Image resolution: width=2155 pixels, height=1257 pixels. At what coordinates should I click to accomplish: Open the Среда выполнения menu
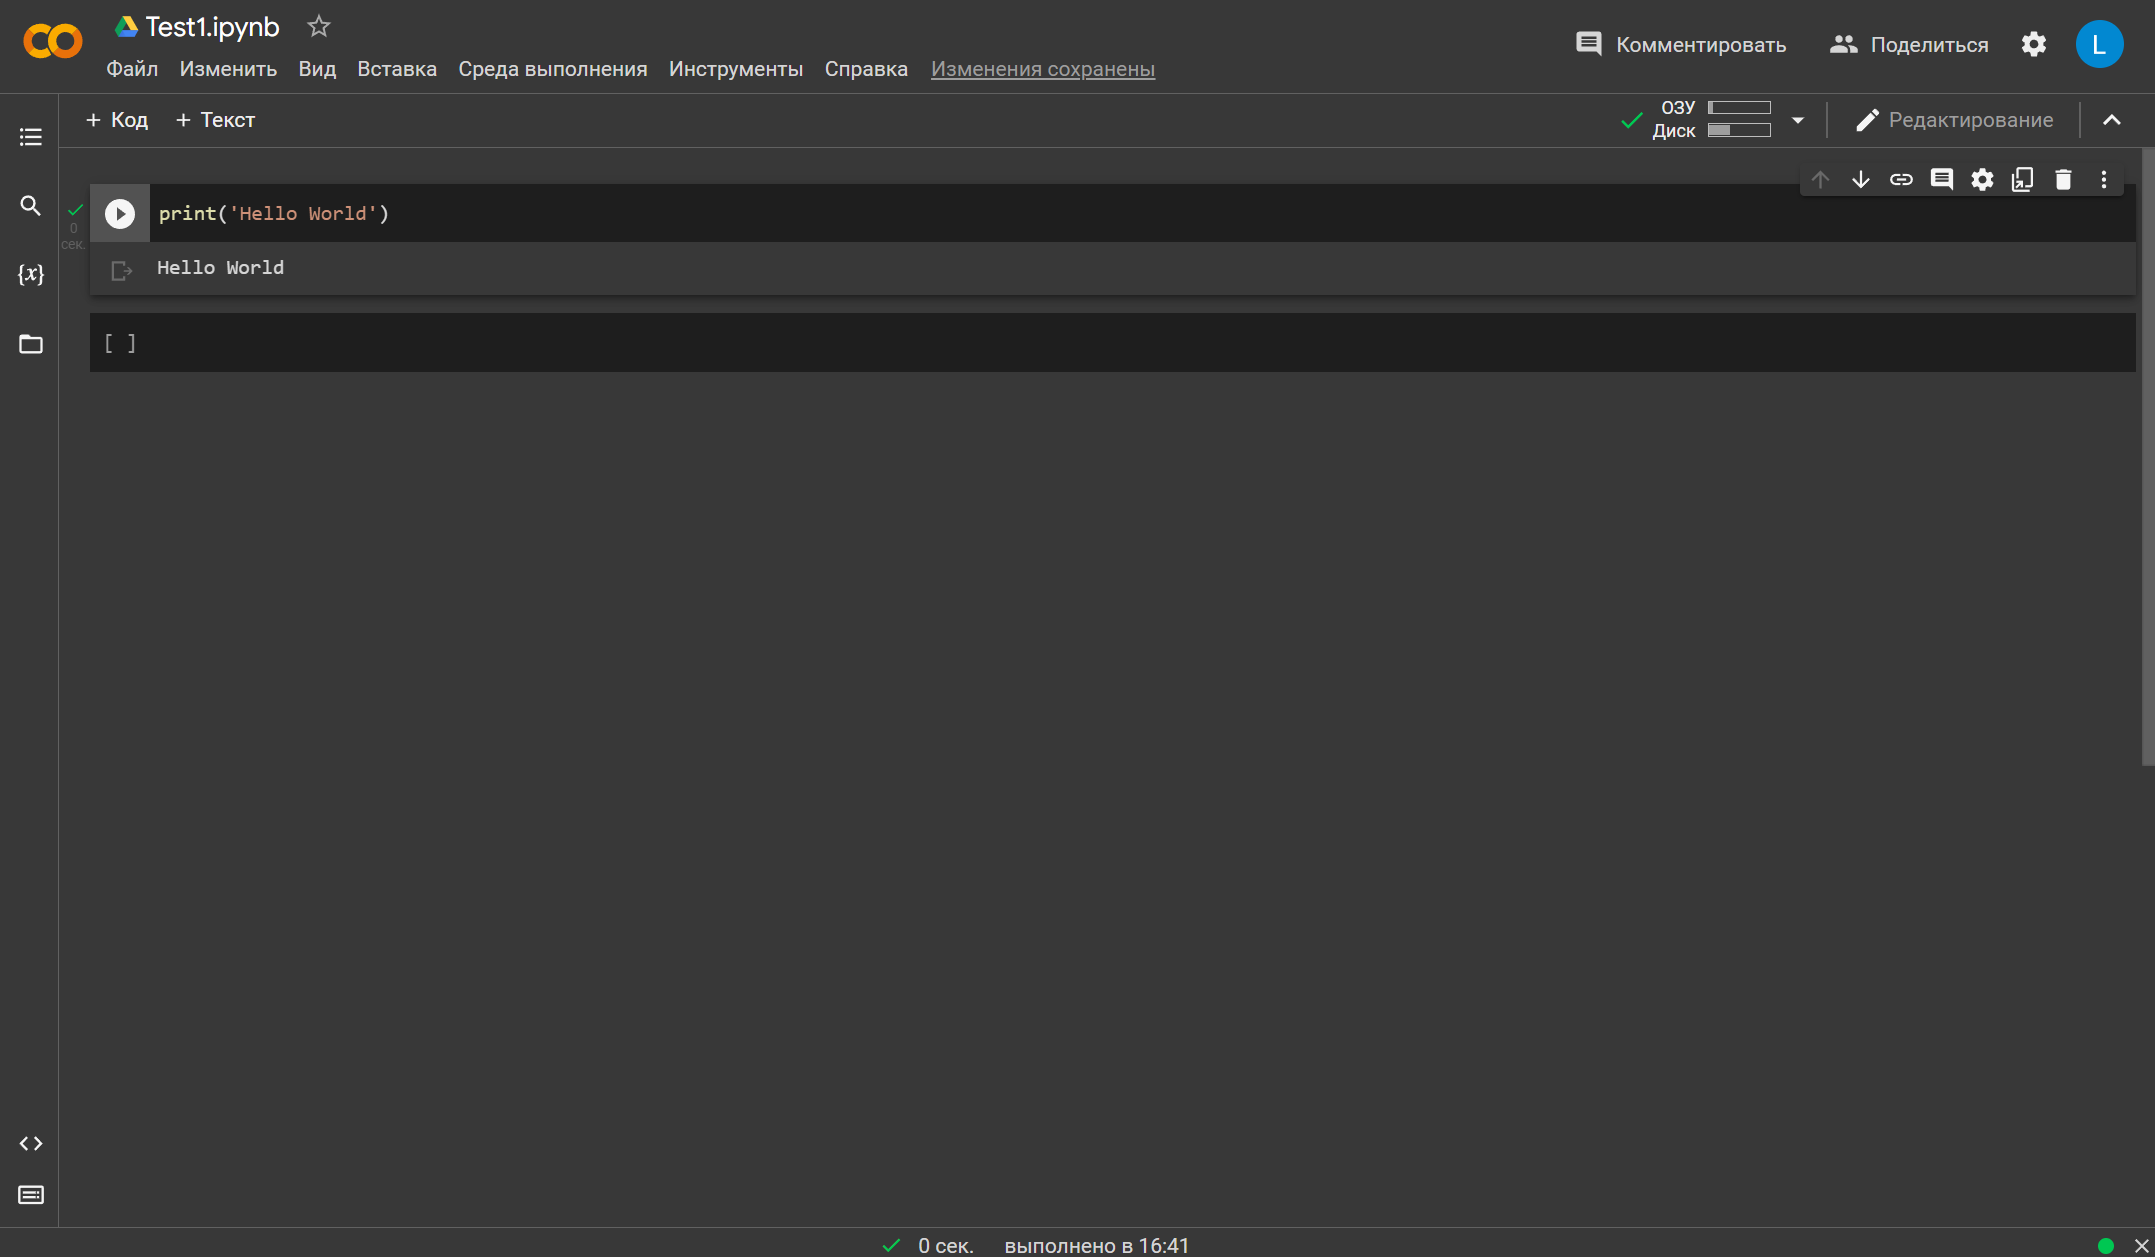coord(552,69)
